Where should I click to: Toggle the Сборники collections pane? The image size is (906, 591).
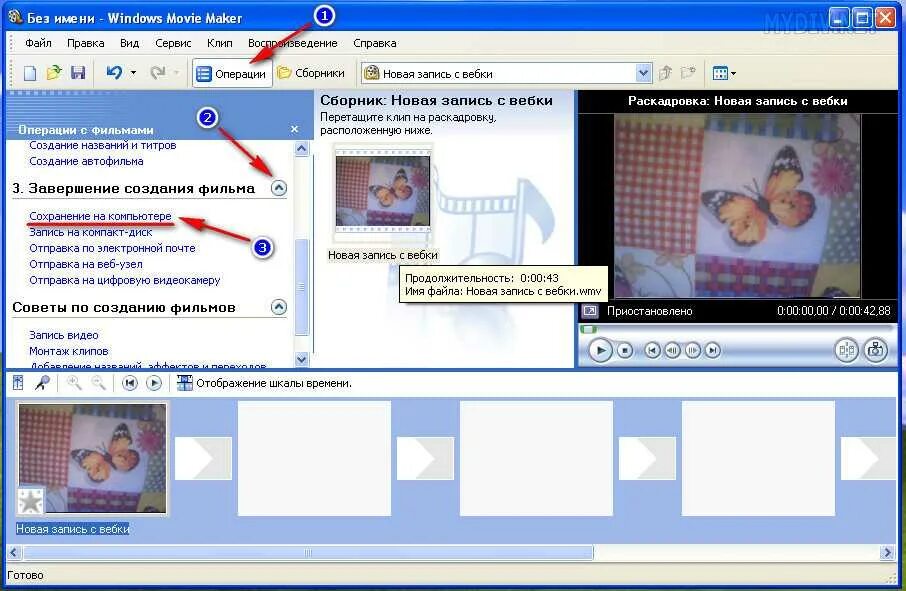click(x=311, y=73)
